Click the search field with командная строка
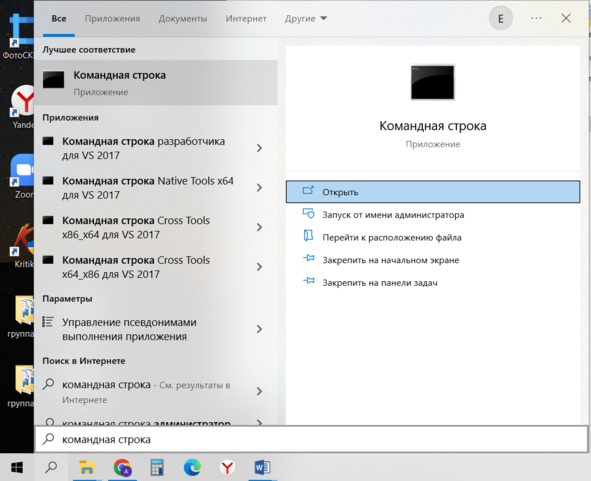Image resolution: width=591 pixels, height=481 pixels. pos(311,439)
